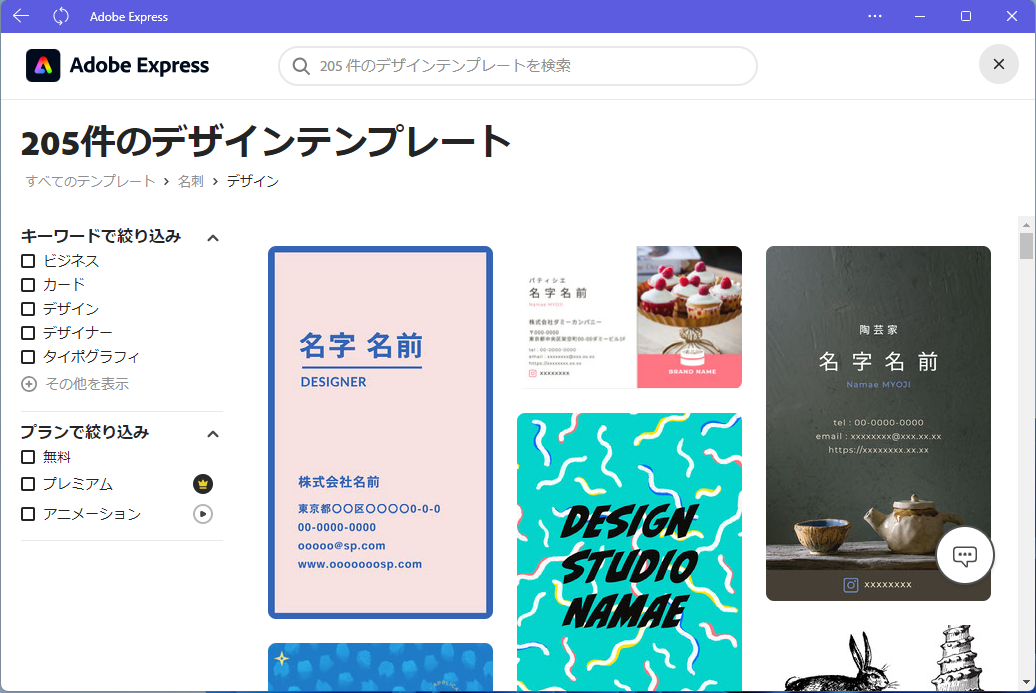1036x693 pixels.
Task: Collapse the プランで絞り込み section
Action: click(x=213, y=434)
